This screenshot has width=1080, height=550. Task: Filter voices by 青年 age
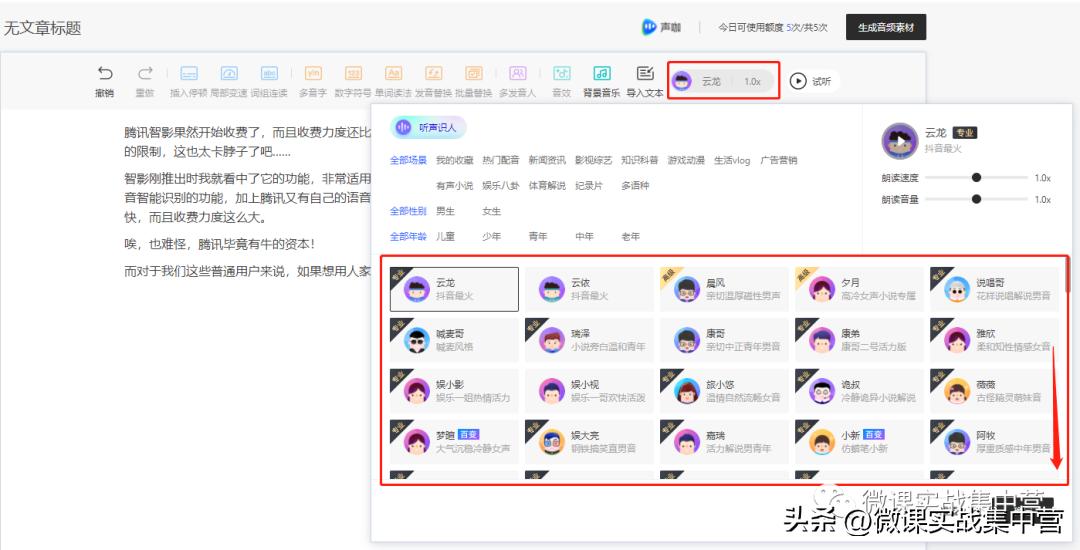[538, 236]
